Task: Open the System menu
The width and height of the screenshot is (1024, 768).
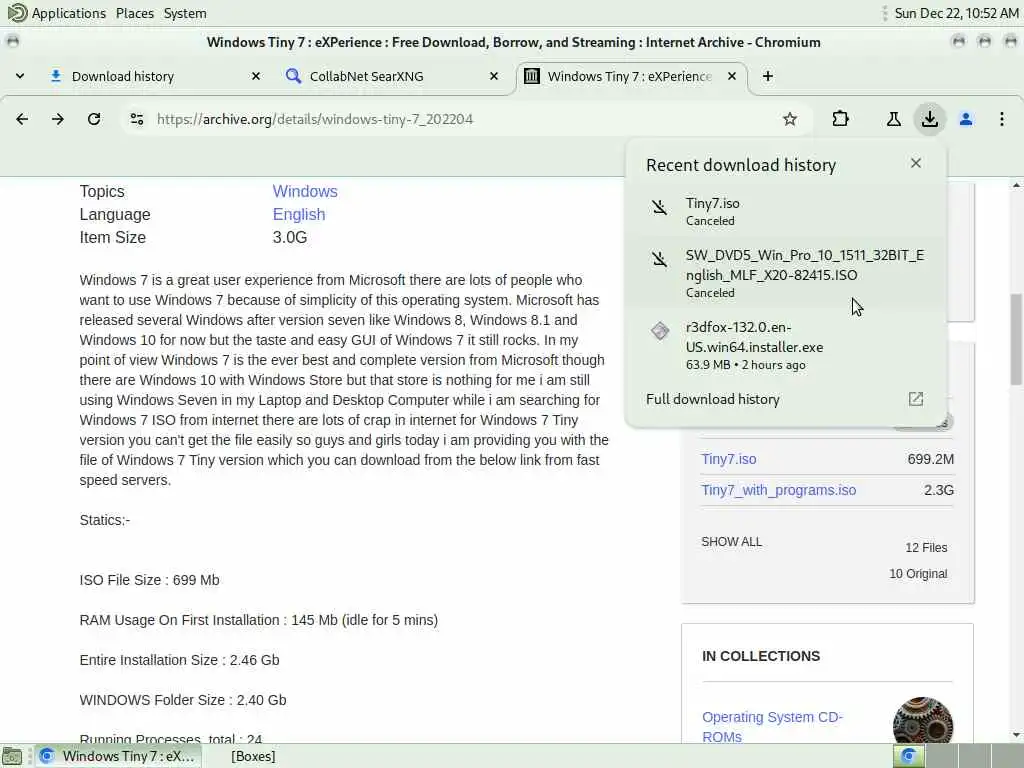Action: (x=185, y=13)
